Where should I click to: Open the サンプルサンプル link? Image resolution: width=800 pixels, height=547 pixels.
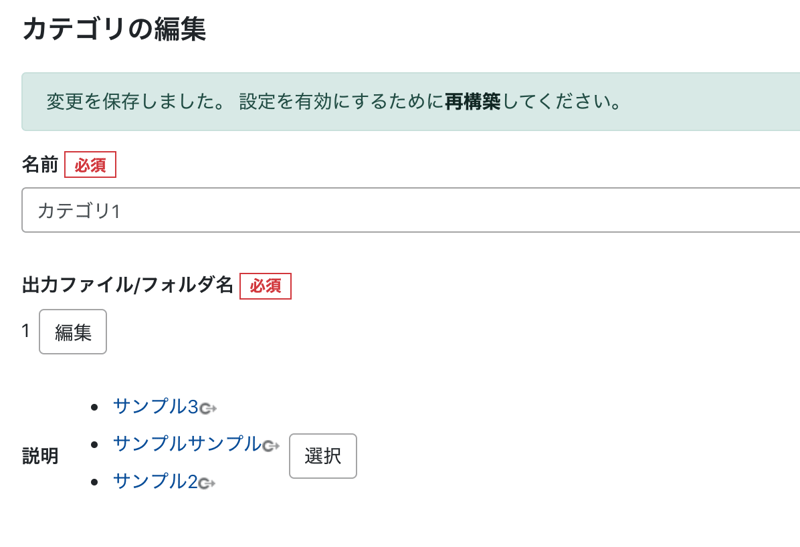click(186, 444)
